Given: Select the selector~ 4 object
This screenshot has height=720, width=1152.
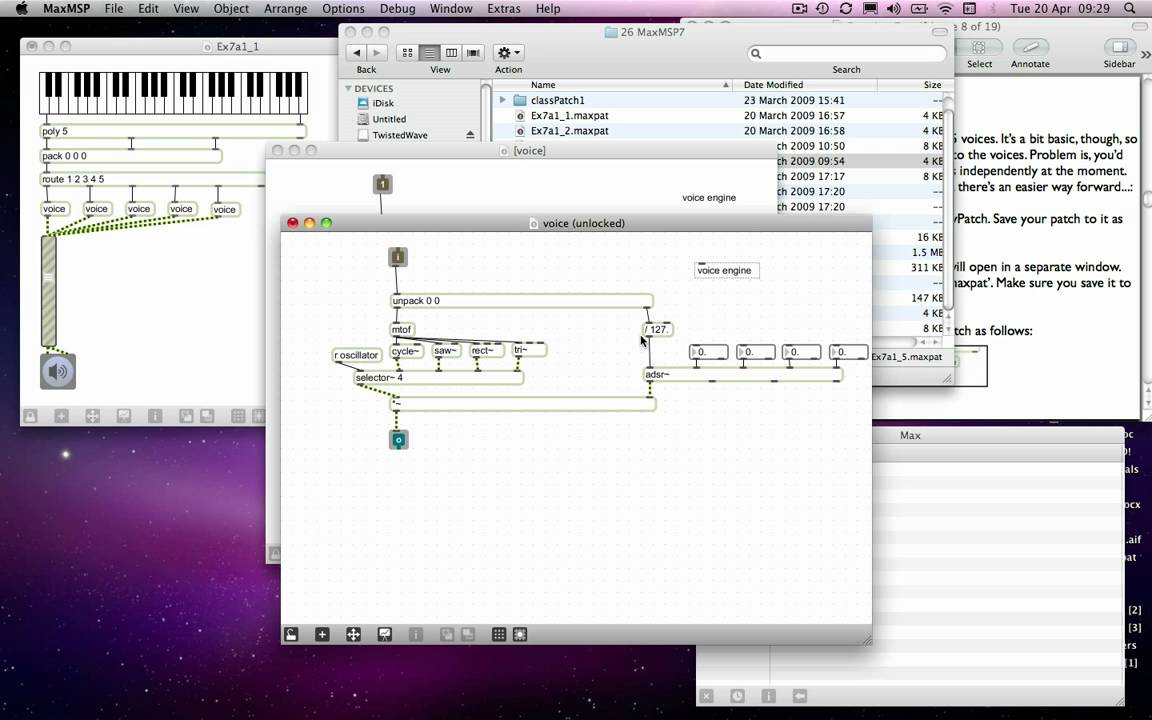Looking at the screenshot, I should (x=439, y=378).
